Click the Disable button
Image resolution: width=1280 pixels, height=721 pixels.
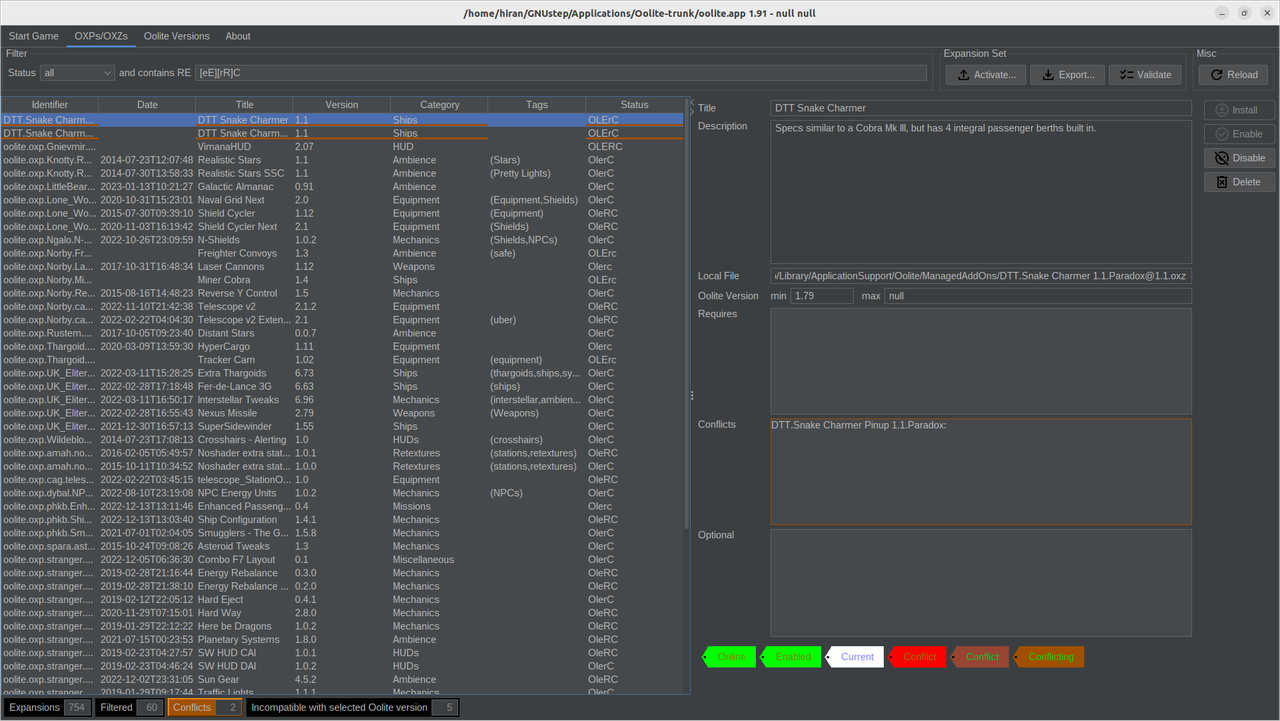click(1239, 158)
